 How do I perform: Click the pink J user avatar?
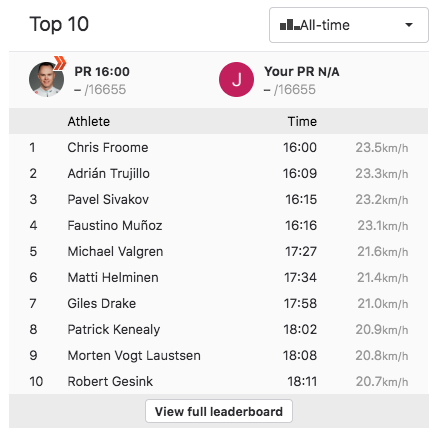(x=236, y=79)
